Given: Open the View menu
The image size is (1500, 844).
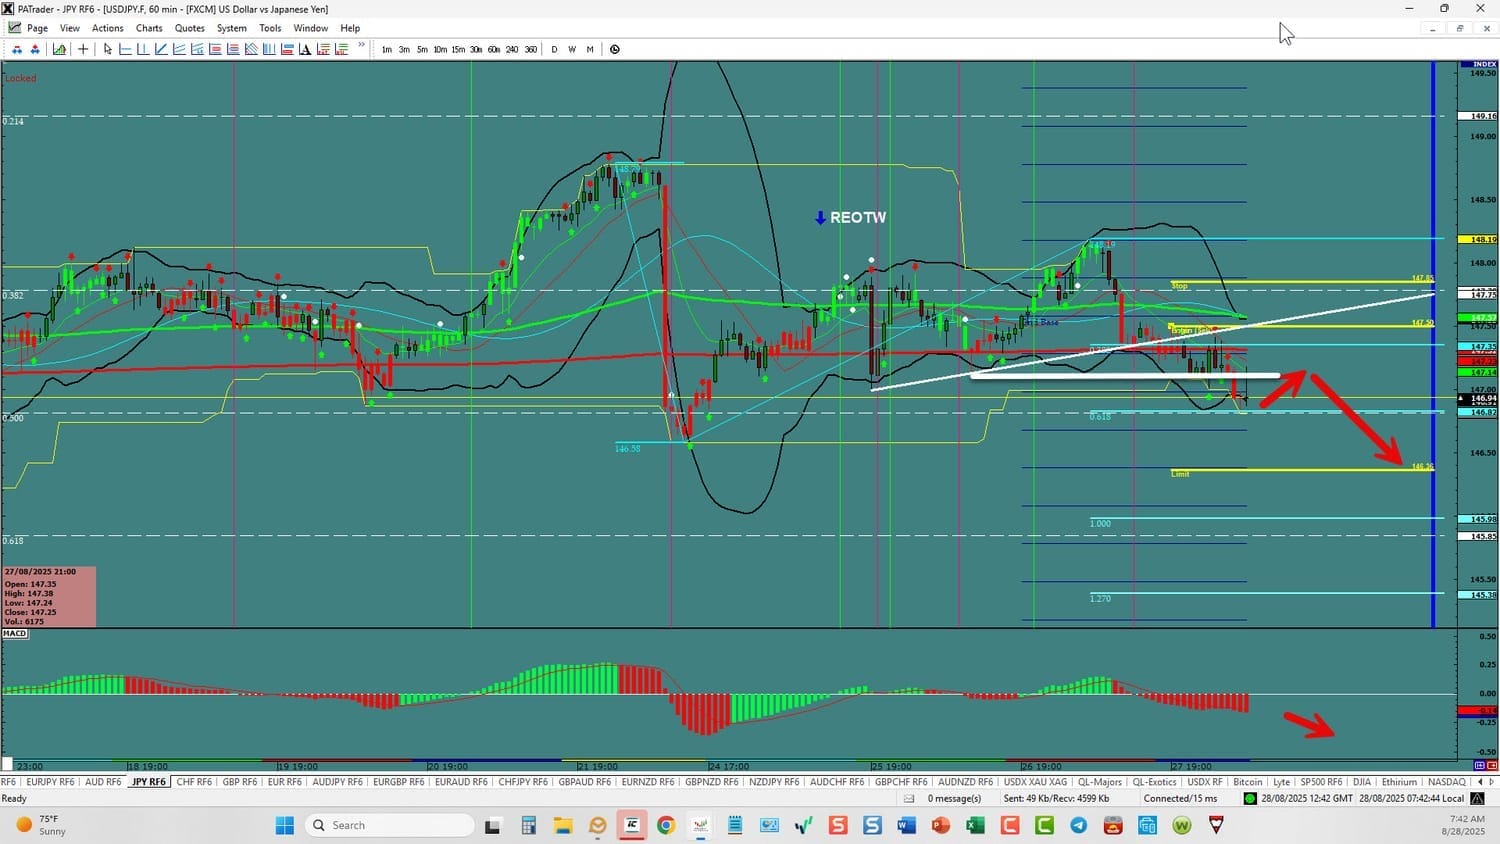Looking at the screenshot, I should pyautogui.click(x=70, y=28).
